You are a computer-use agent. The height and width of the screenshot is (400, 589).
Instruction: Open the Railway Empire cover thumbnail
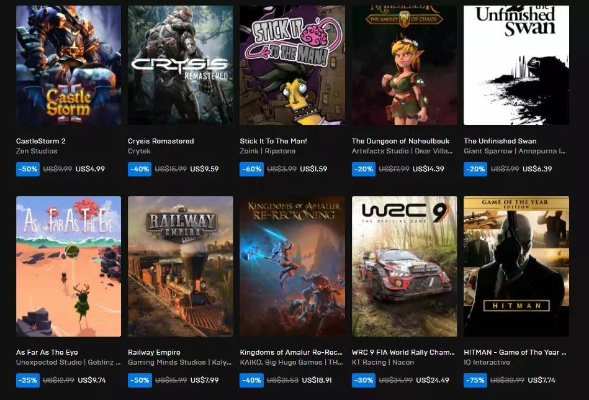point(180,266)
